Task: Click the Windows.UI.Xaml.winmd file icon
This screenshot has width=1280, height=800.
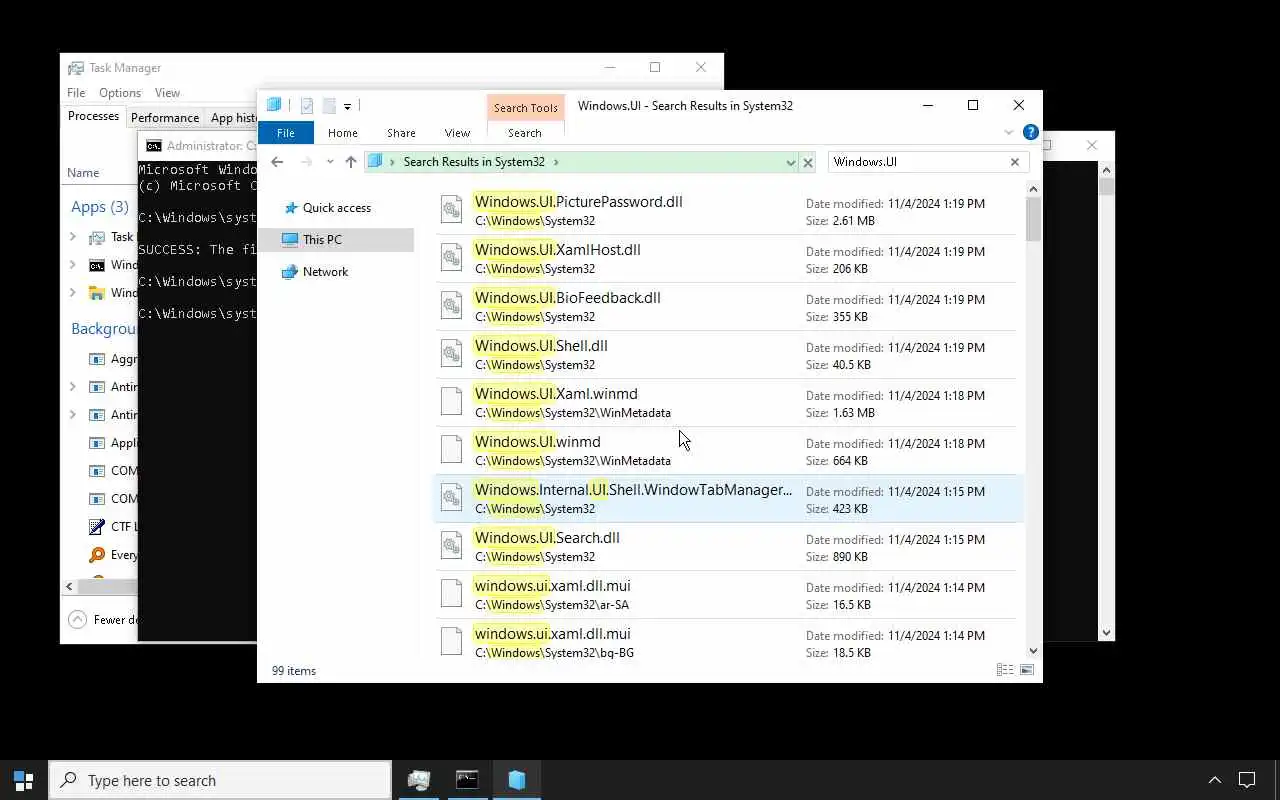Action: pyautogui.click(x=452, y=402)
